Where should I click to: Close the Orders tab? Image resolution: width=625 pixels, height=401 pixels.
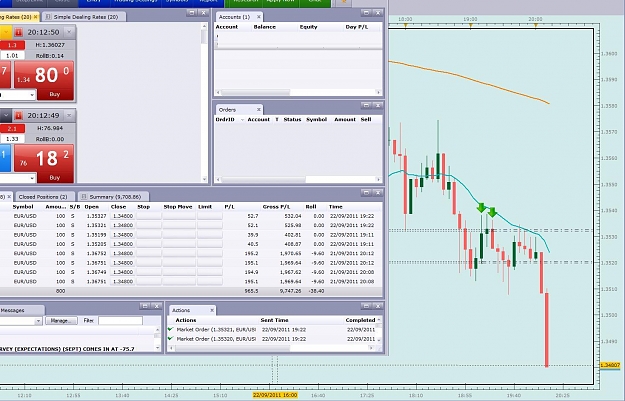point(259,110)
